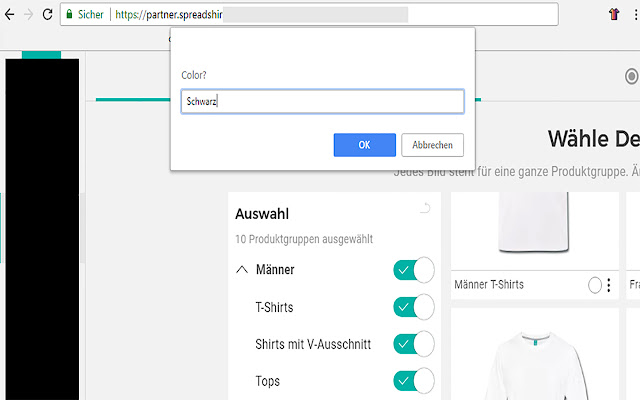Click the Color text field containing Schwarz
Screen dimensions: 640x400
coord(322,101)
